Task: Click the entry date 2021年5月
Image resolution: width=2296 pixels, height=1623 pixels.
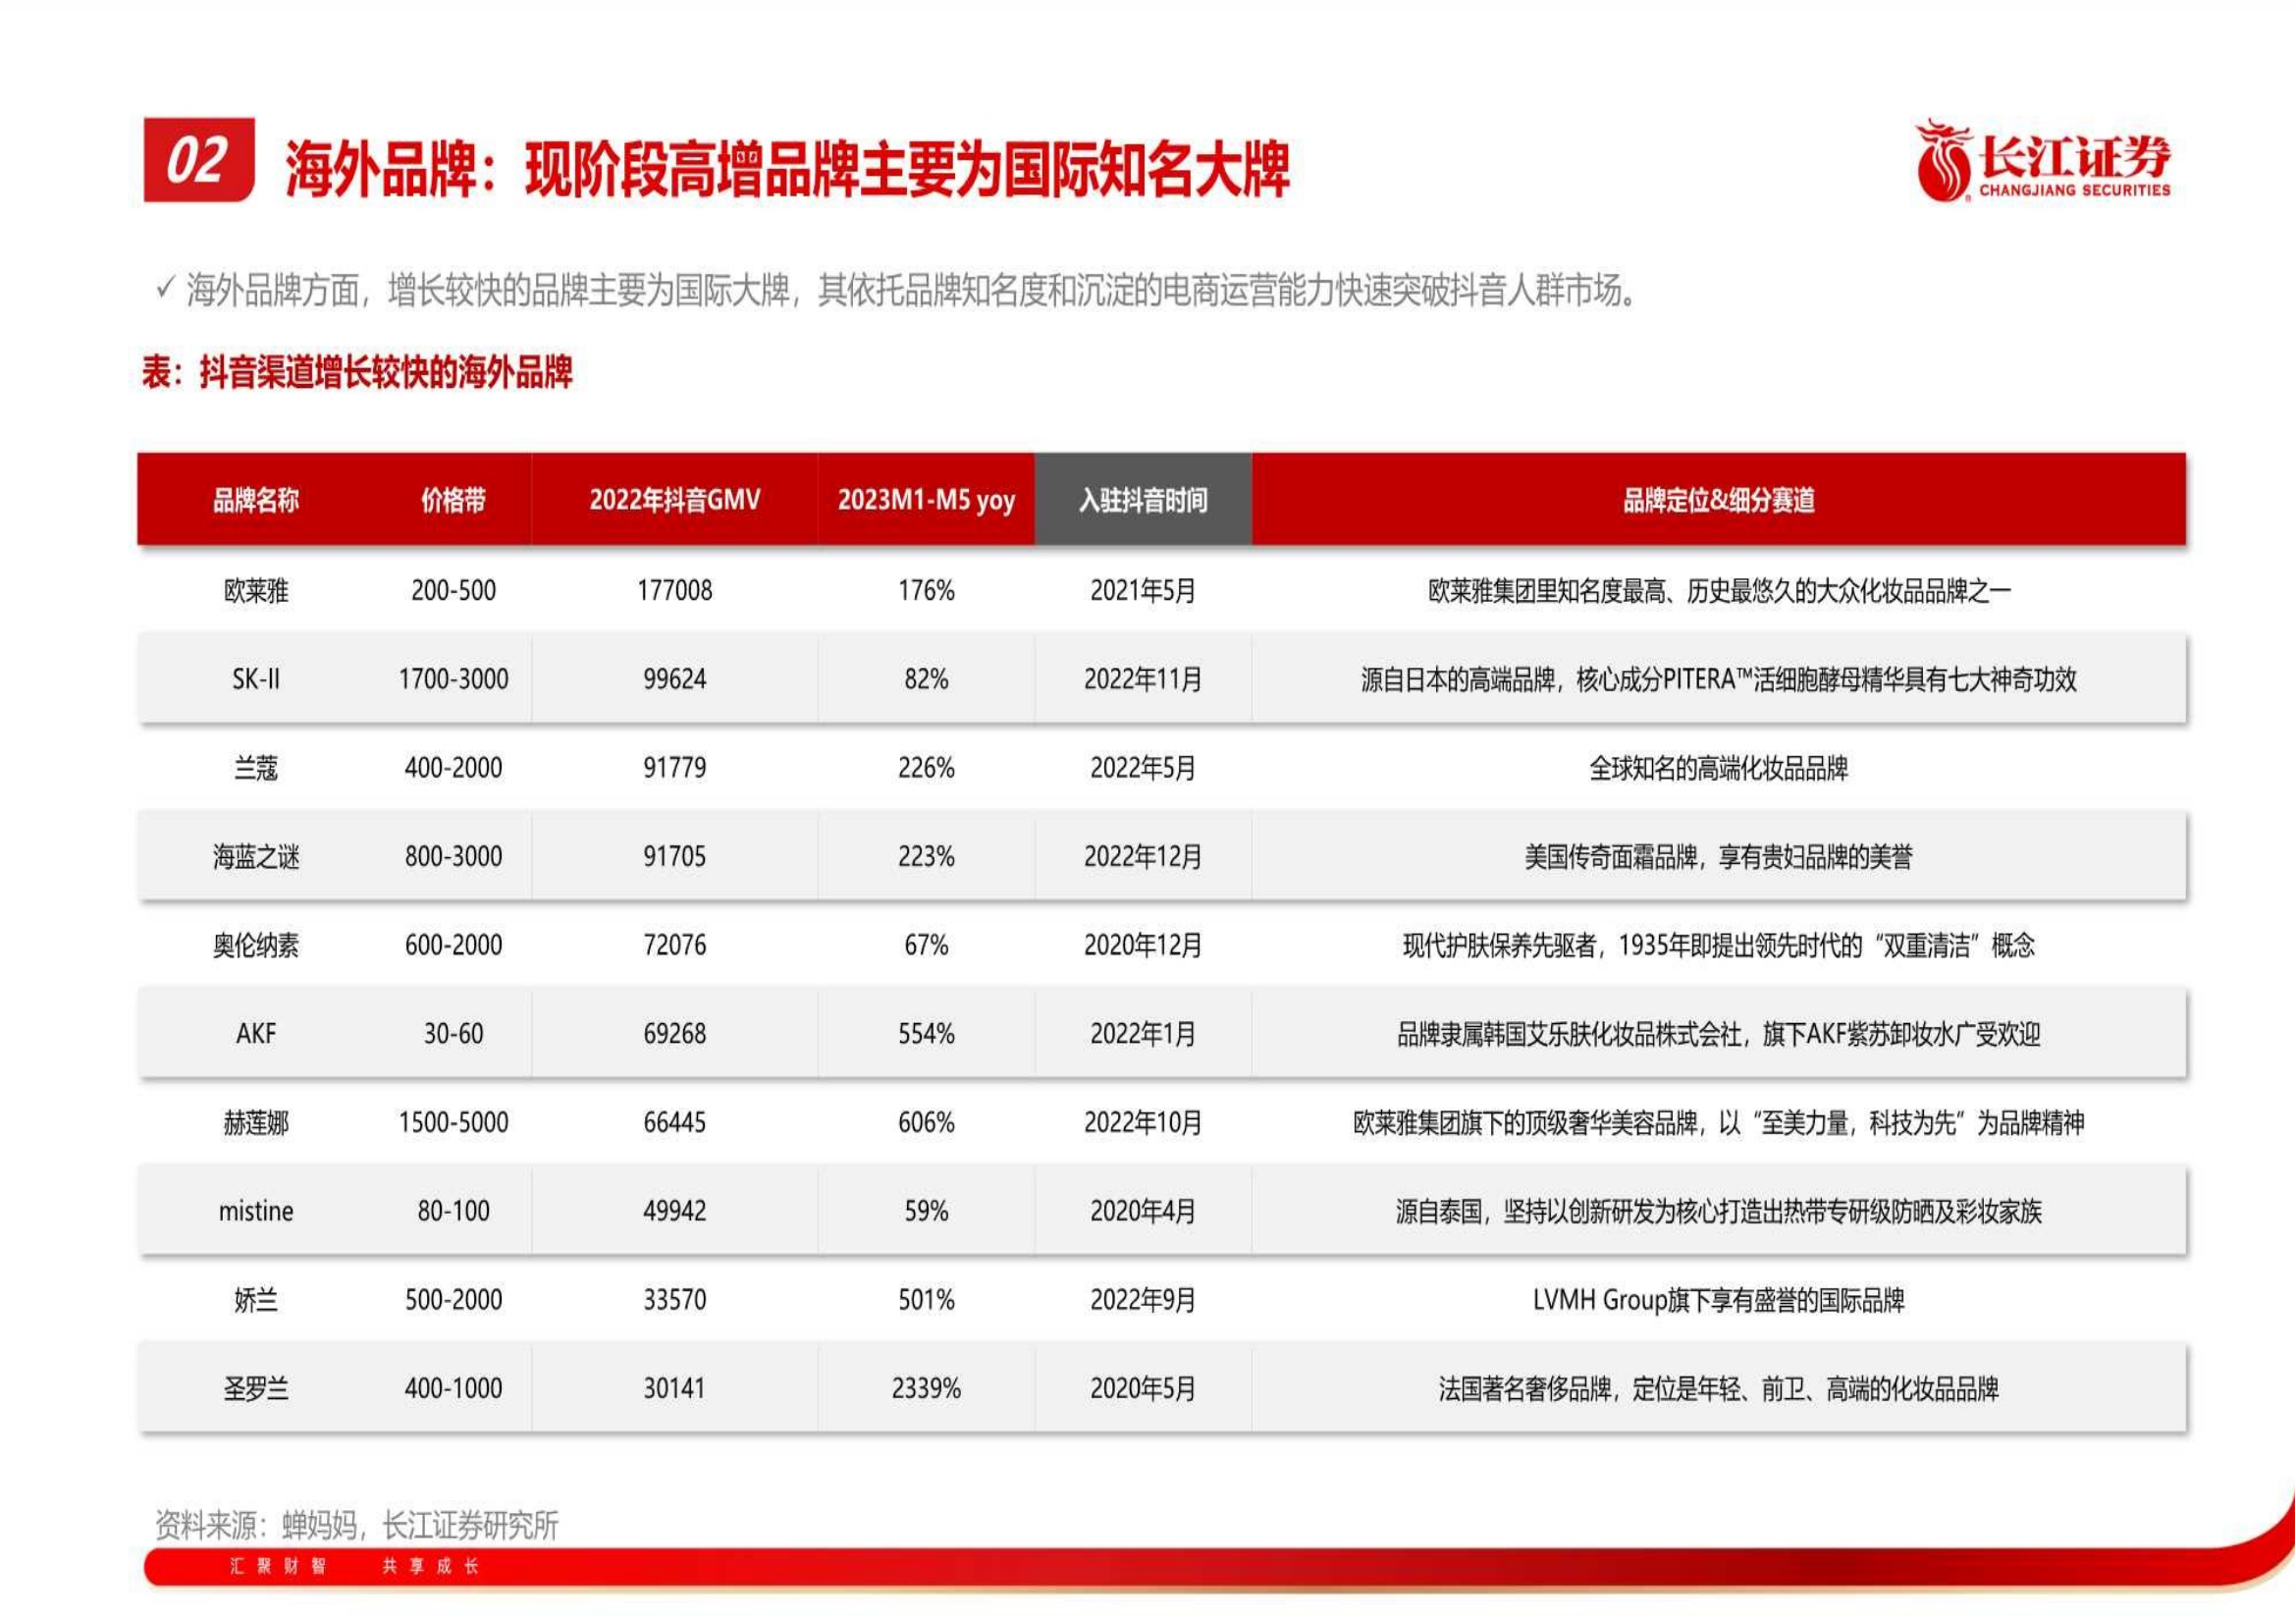Action: click(x=1143, y=590)
